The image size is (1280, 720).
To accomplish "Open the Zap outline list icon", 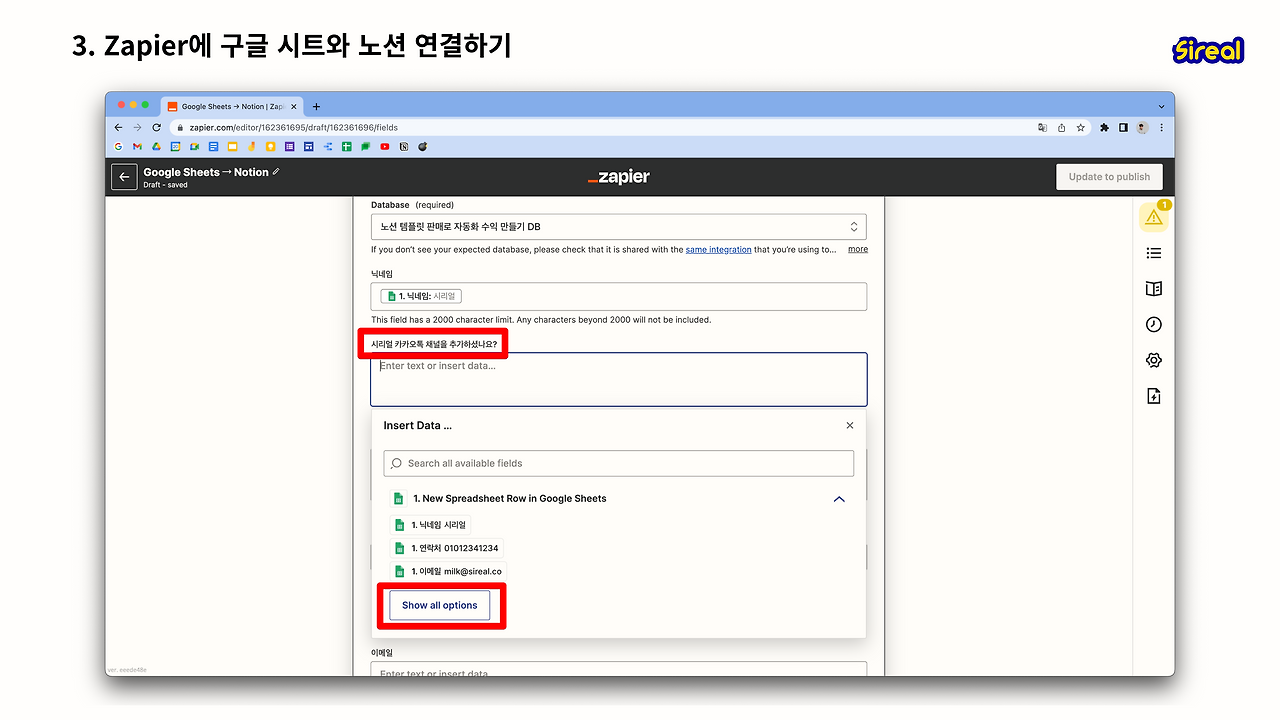I will [x=1154, y=253].
